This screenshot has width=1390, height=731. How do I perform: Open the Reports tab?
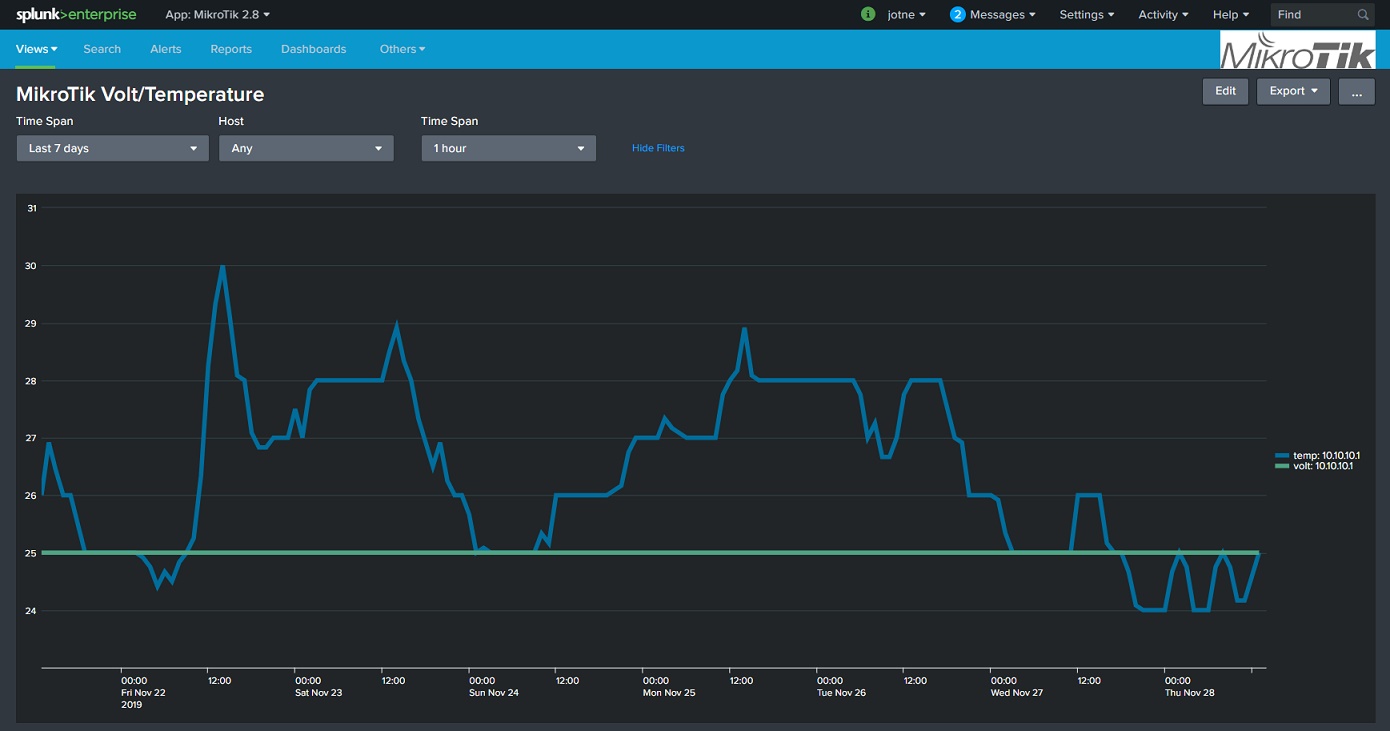pos(231,49)
